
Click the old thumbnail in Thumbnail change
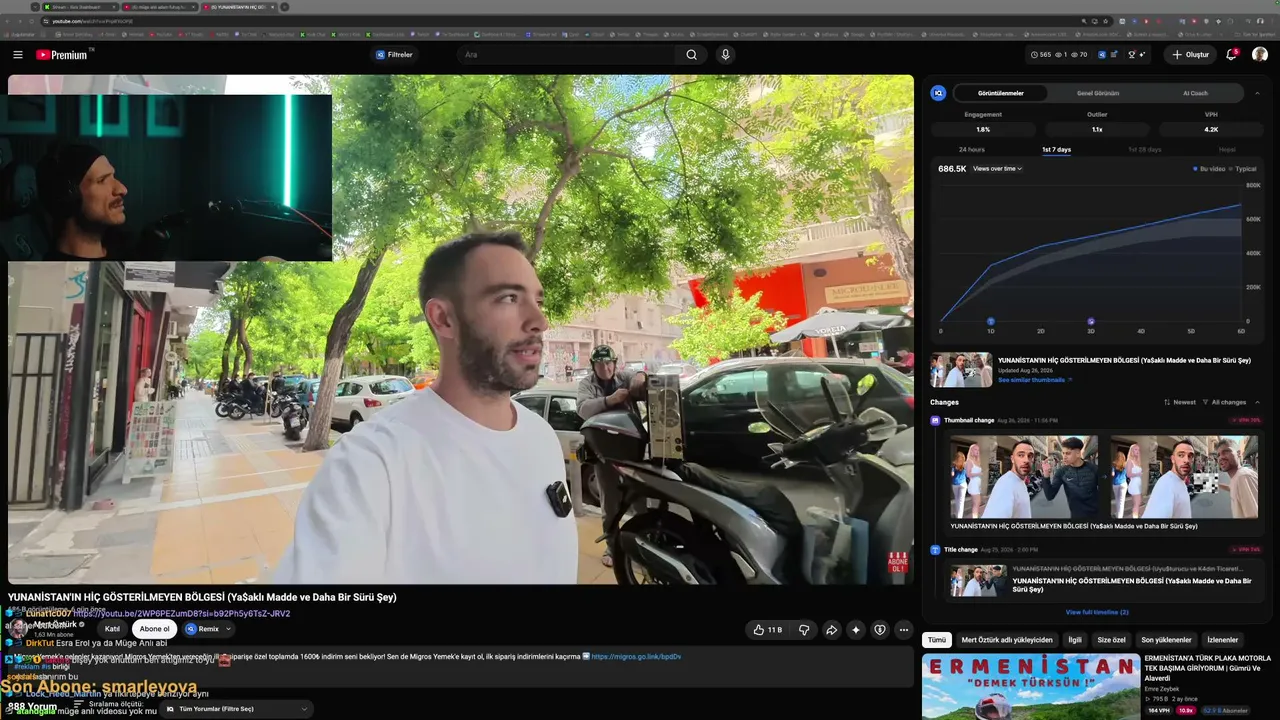pyautogui.click(x=1024, y=476)
